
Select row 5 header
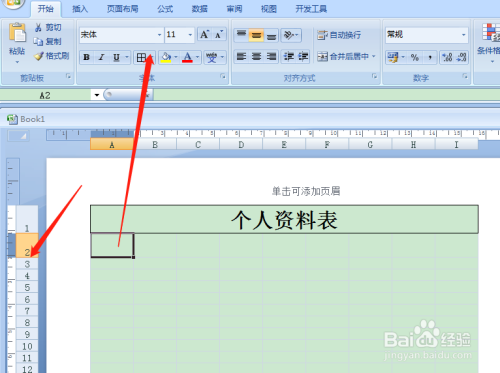point(27,287)
